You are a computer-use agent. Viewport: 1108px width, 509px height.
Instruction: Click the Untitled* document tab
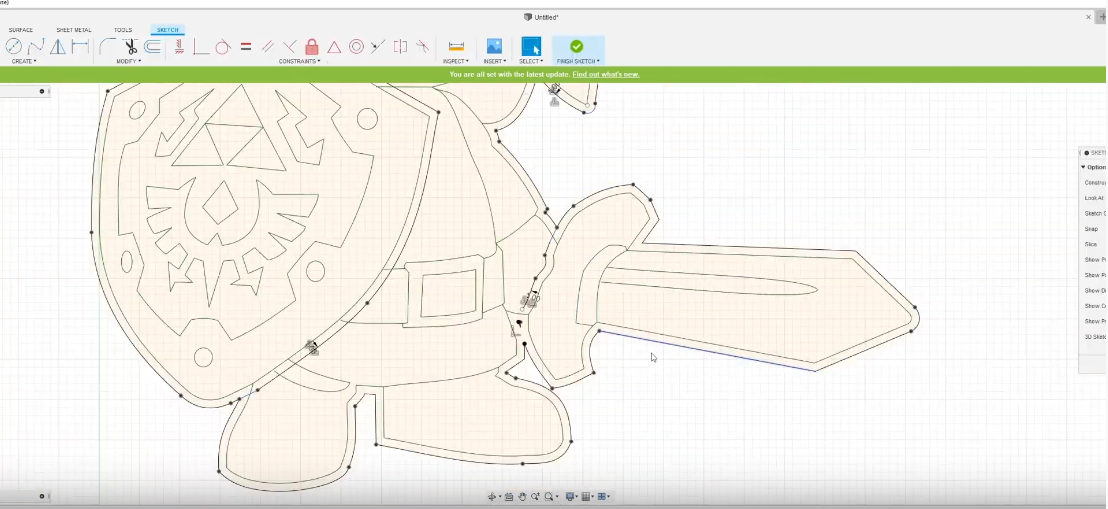[541, 17]
